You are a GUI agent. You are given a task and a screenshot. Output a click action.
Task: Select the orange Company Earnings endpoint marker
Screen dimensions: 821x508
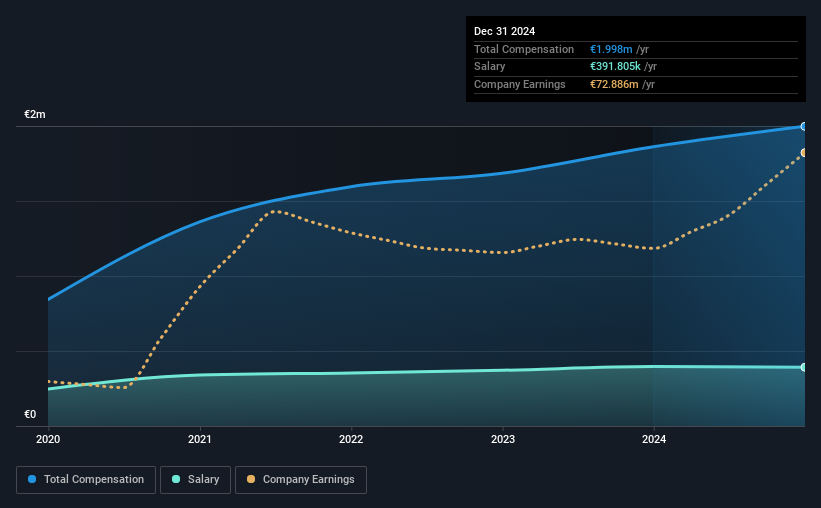[x=804, y=153]
